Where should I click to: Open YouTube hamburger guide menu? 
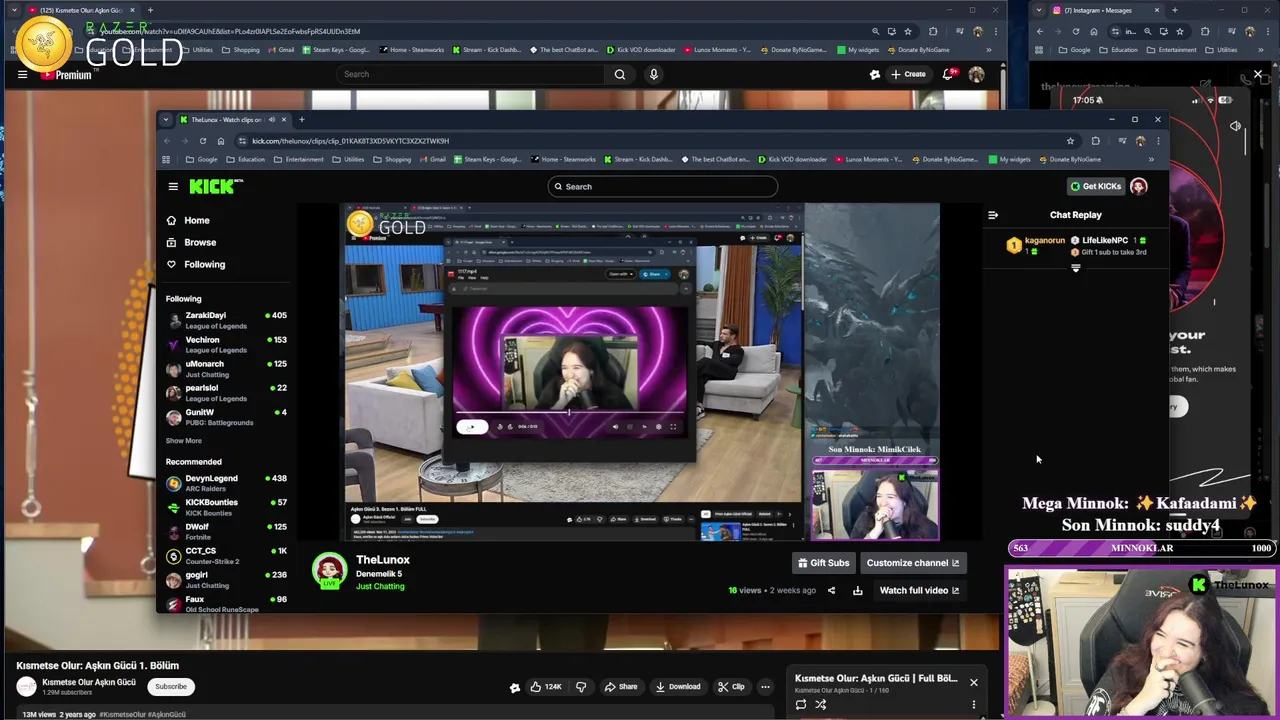[x=22, y=74]
